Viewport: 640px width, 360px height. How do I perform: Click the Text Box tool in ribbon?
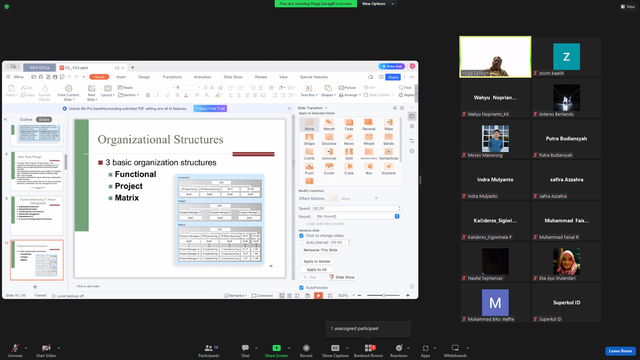[x=309, y=91]
